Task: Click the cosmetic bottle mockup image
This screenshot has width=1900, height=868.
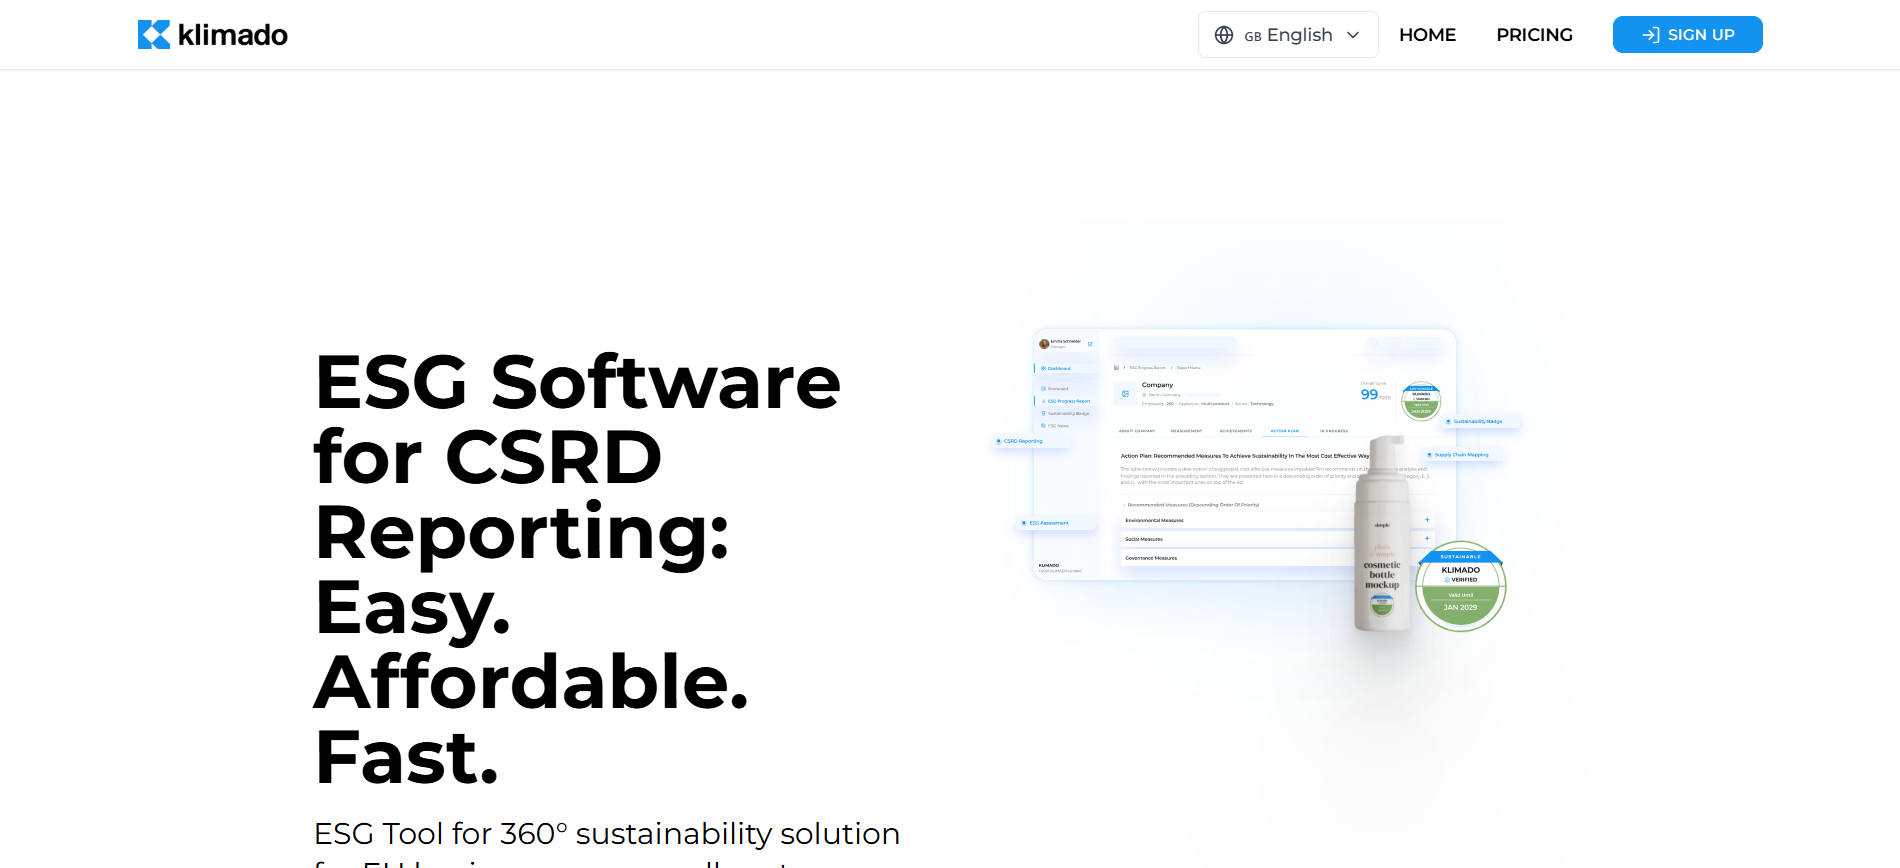Action: [x=1383, y=533]
